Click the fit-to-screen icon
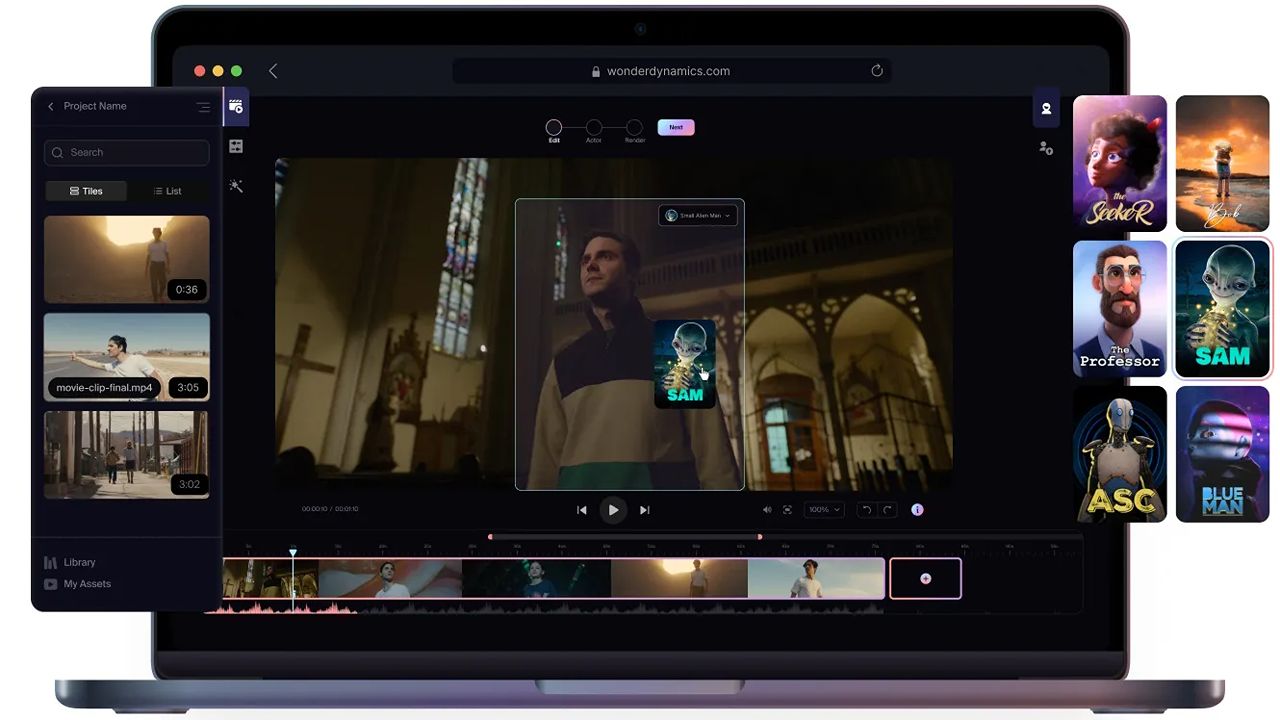This screenshot has width=1280, height=720. [x=787, y=510]
